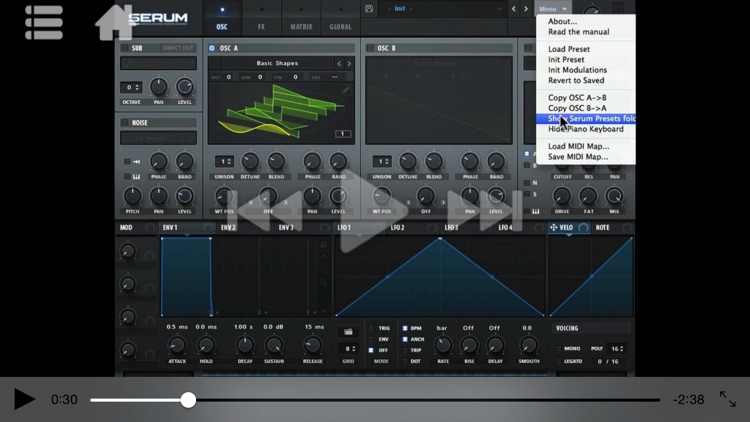The height and width of the screenshot is (422, 750).
Task: Enable the SUB oscillator checkbox
Action: pos(125,48)
